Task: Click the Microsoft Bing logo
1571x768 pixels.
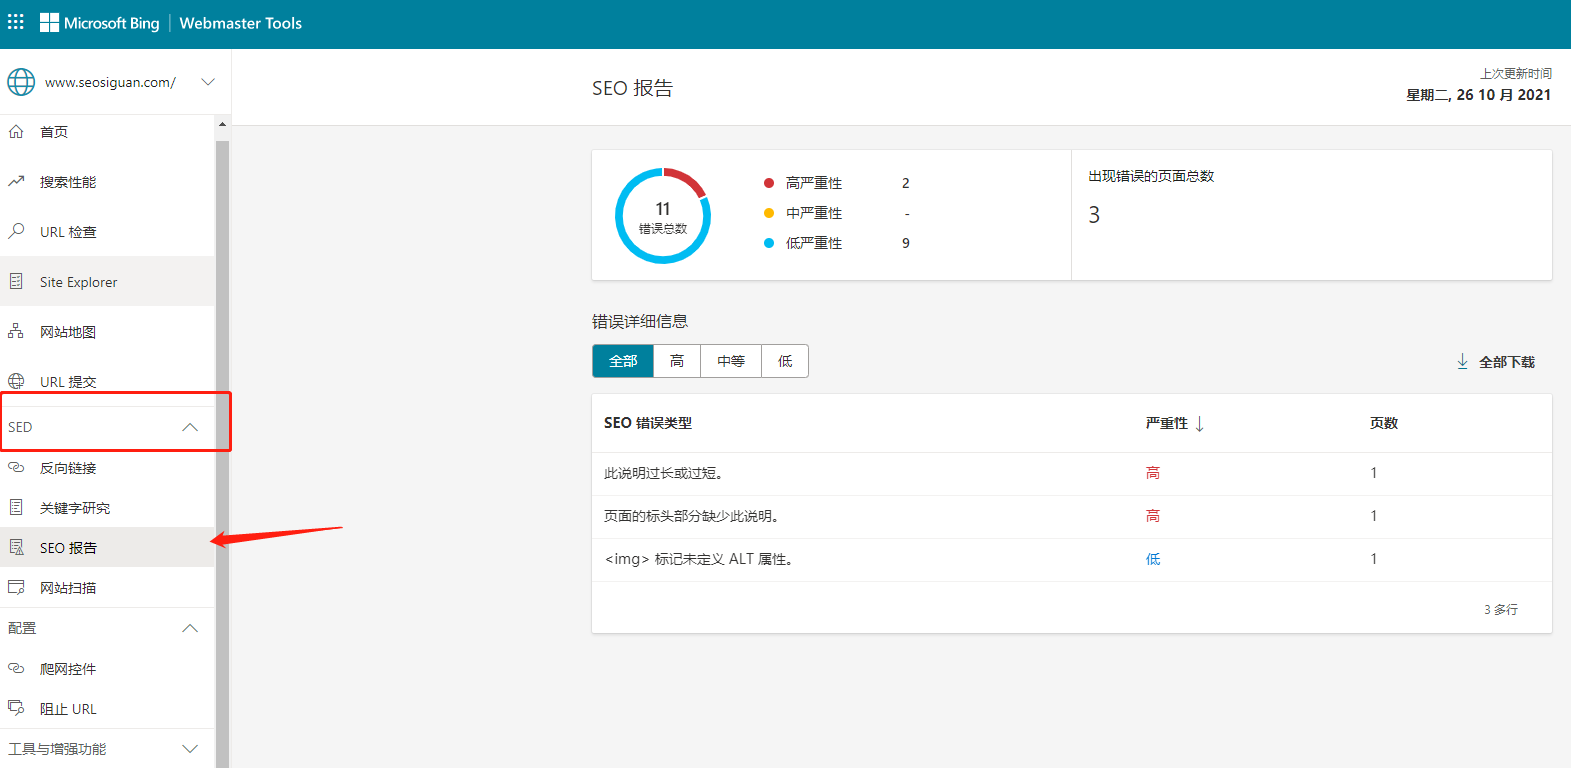Action: [99, 23]
